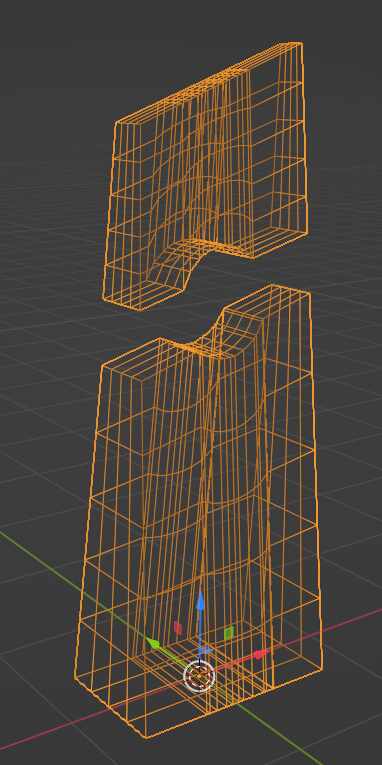Viewport: 382px width, 765px height.
Task: Select the red YZ-plane gizmo square
Action: tap(178, 627)
